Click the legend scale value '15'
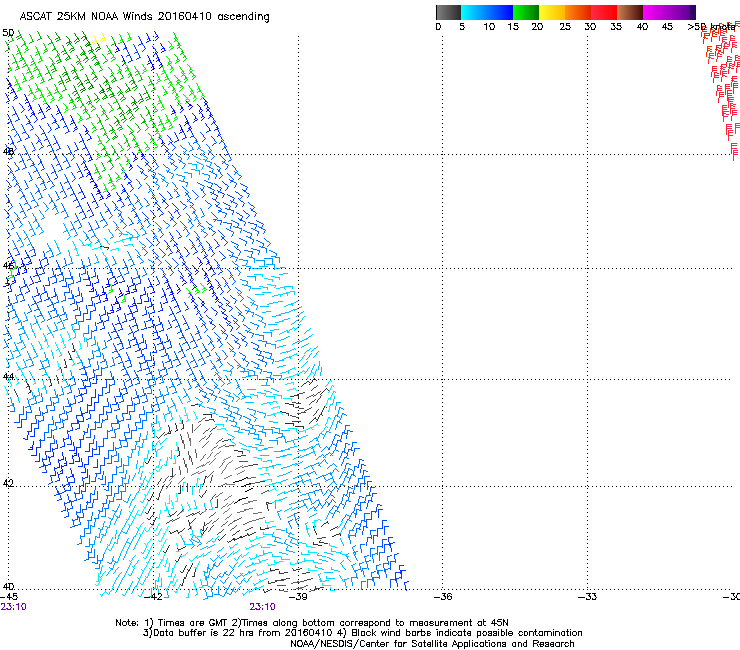 point(513,27)
